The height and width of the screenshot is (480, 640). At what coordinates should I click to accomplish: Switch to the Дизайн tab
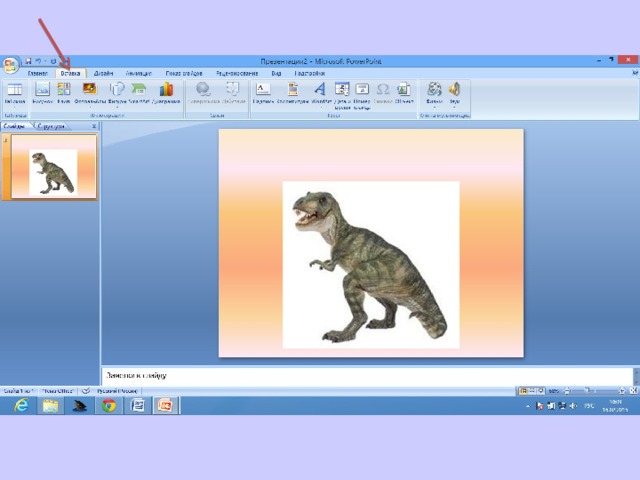click(103, 73)
